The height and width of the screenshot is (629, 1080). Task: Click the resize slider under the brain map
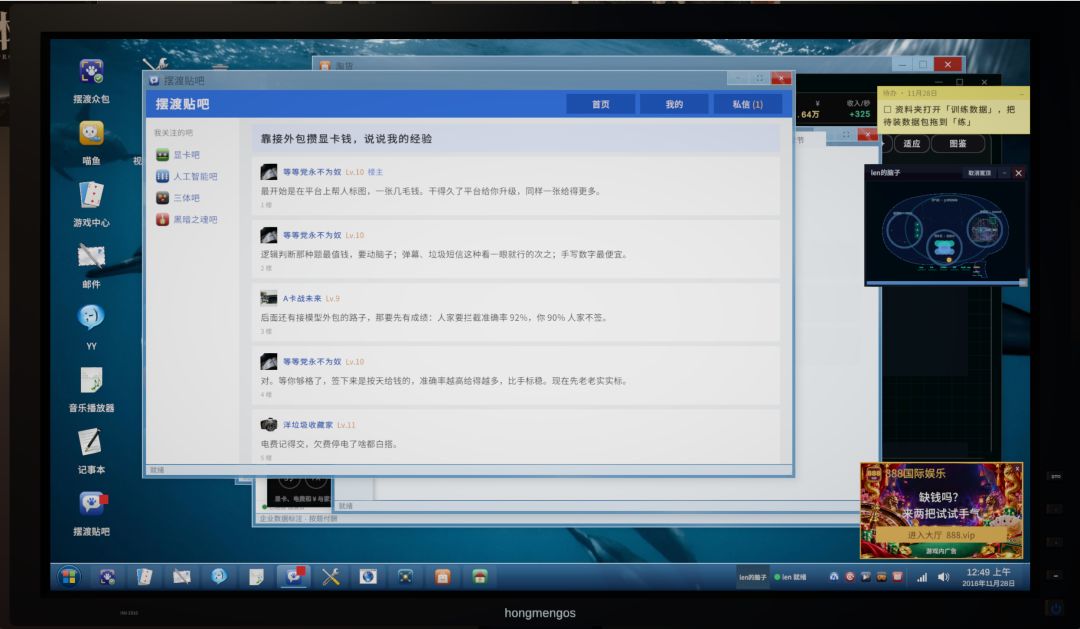(x=944, y=282)
